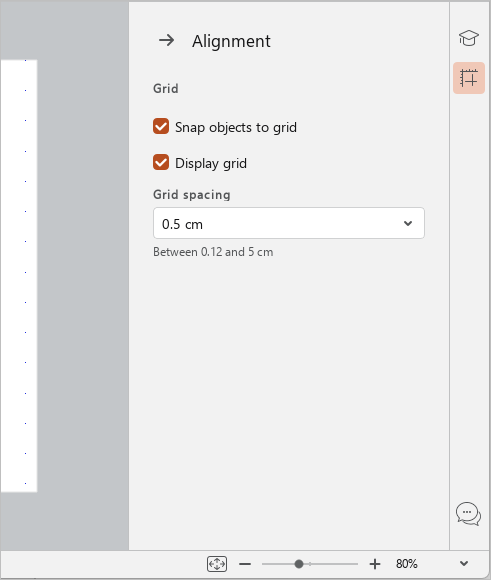
Task: Click the fit page to window icon
Action: click(x=217, y=564)
